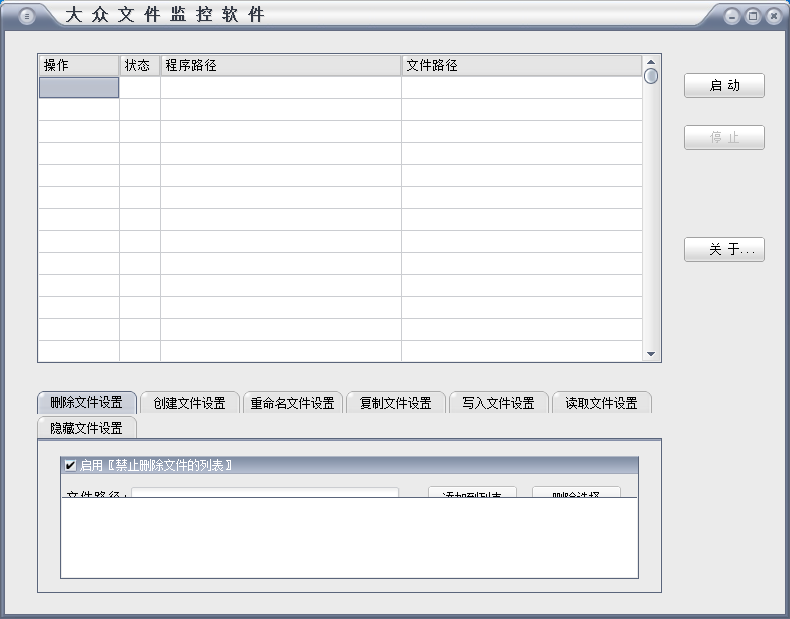Switch to the 创建文件设置 tab
The height and width of the screenshot is (619, 790).
tap(190, 403)
